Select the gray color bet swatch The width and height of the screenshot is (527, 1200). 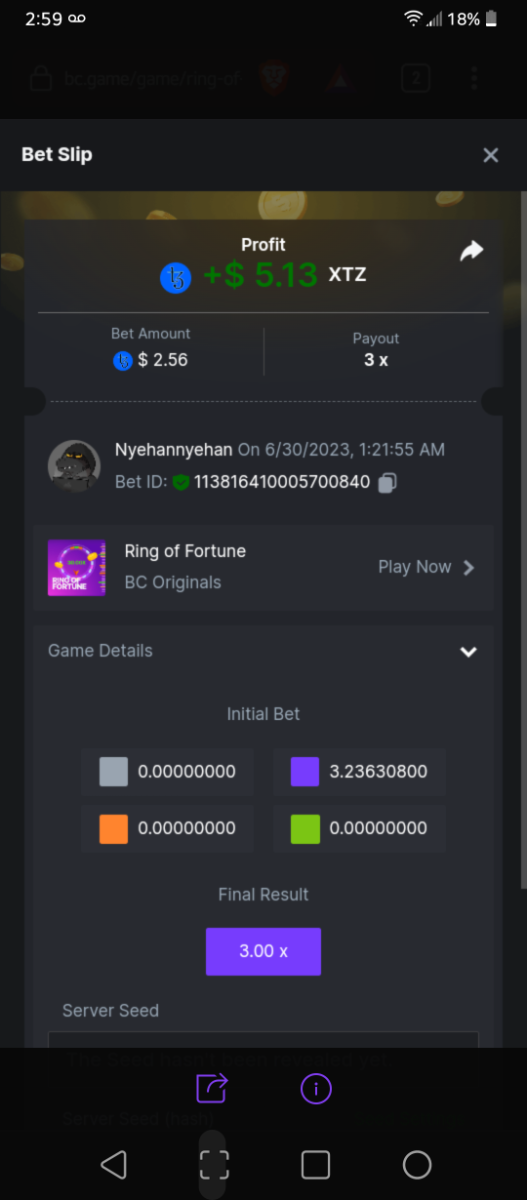114,772
